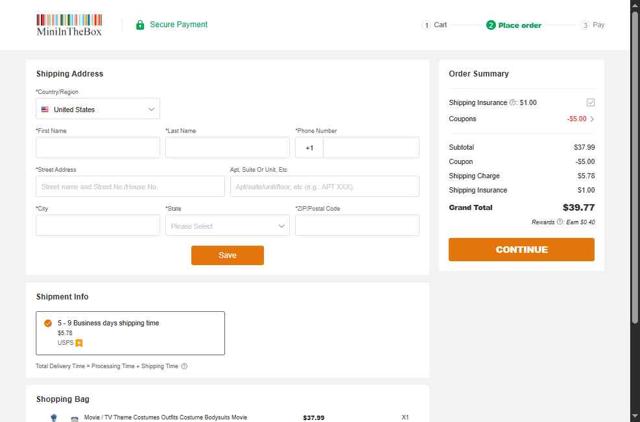Go to step 1 Cart
This screenshot has width=640, height=422.
(x=435, y=25)
